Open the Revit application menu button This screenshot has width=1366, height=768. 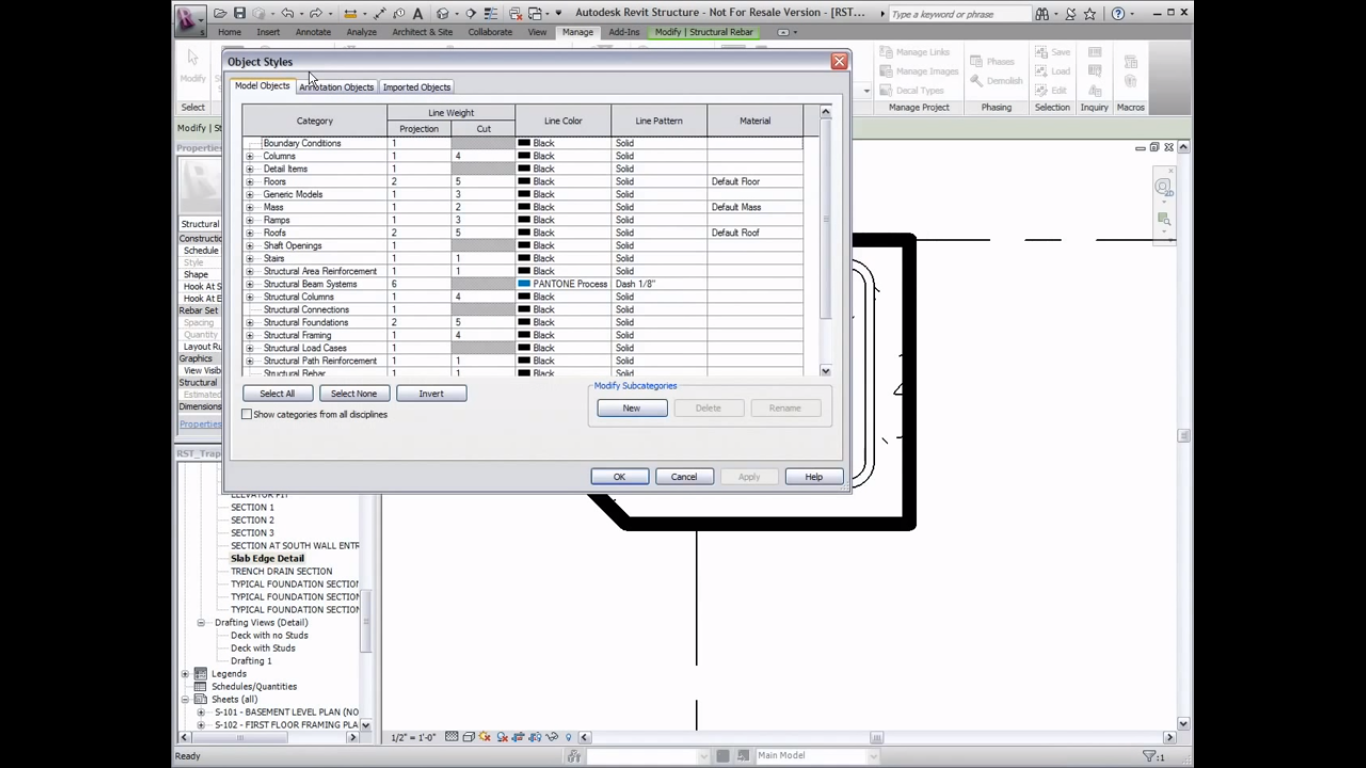(189, 19)
